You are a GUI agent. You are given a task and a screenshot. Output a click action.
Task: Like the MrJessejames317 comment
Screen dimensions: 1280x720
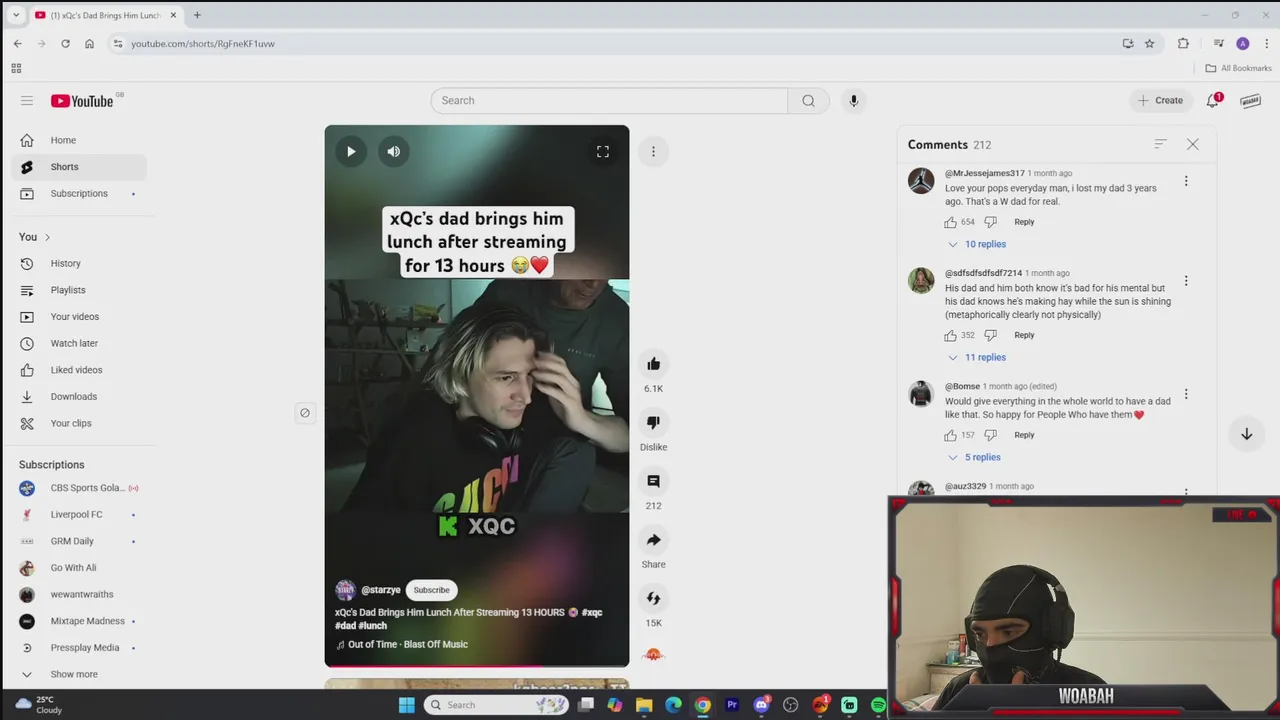tap(951, 222)
